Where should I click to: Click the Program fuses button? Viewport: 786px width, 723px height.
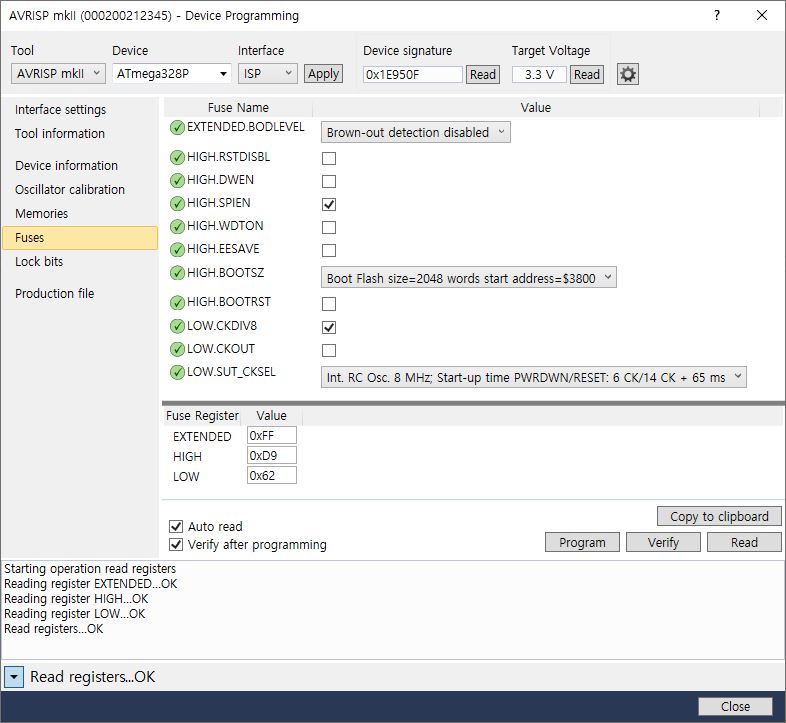tap(582, 543)
